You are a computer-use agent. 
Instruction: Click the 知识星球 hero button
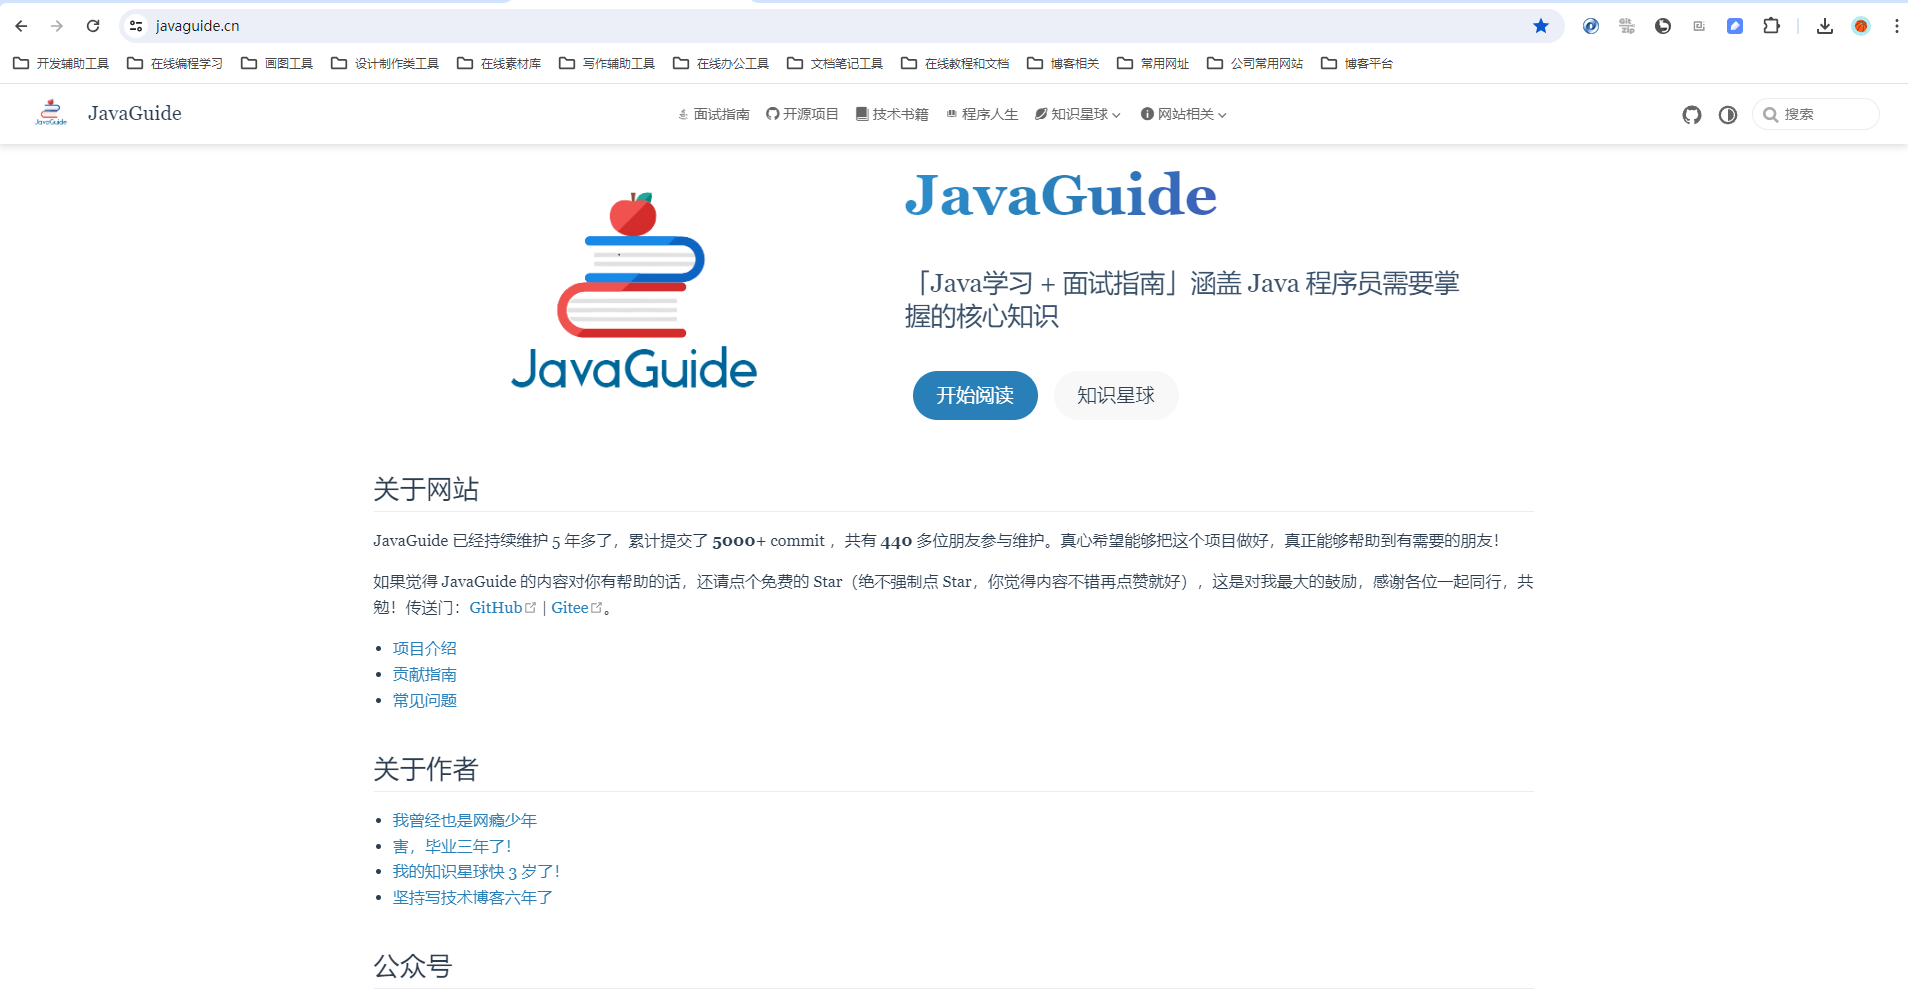[1116, 396]
